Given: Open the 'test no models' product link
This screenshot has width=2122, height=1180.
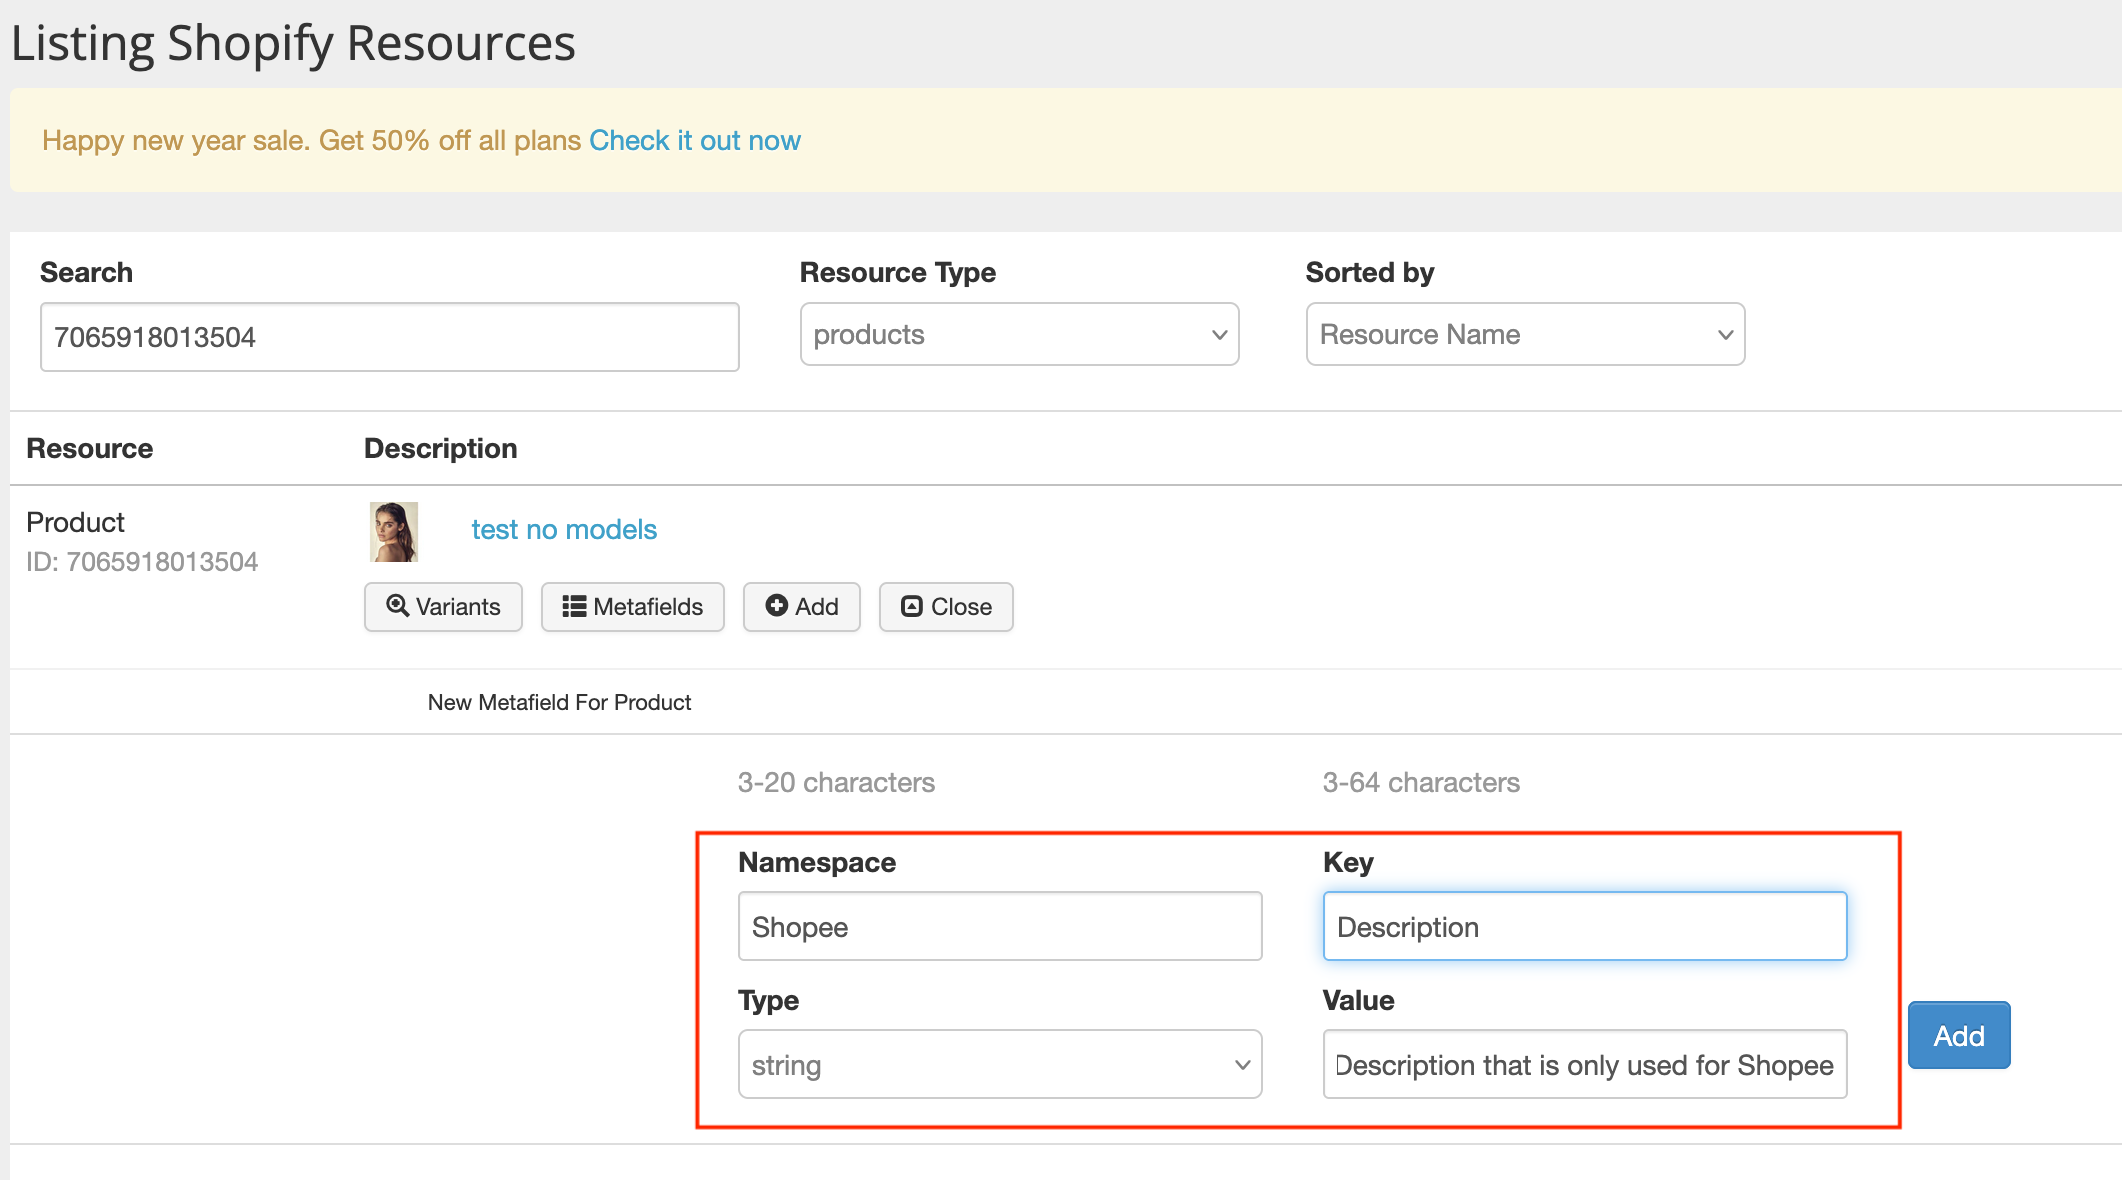Looking at the screenshot, I should 564,529.
